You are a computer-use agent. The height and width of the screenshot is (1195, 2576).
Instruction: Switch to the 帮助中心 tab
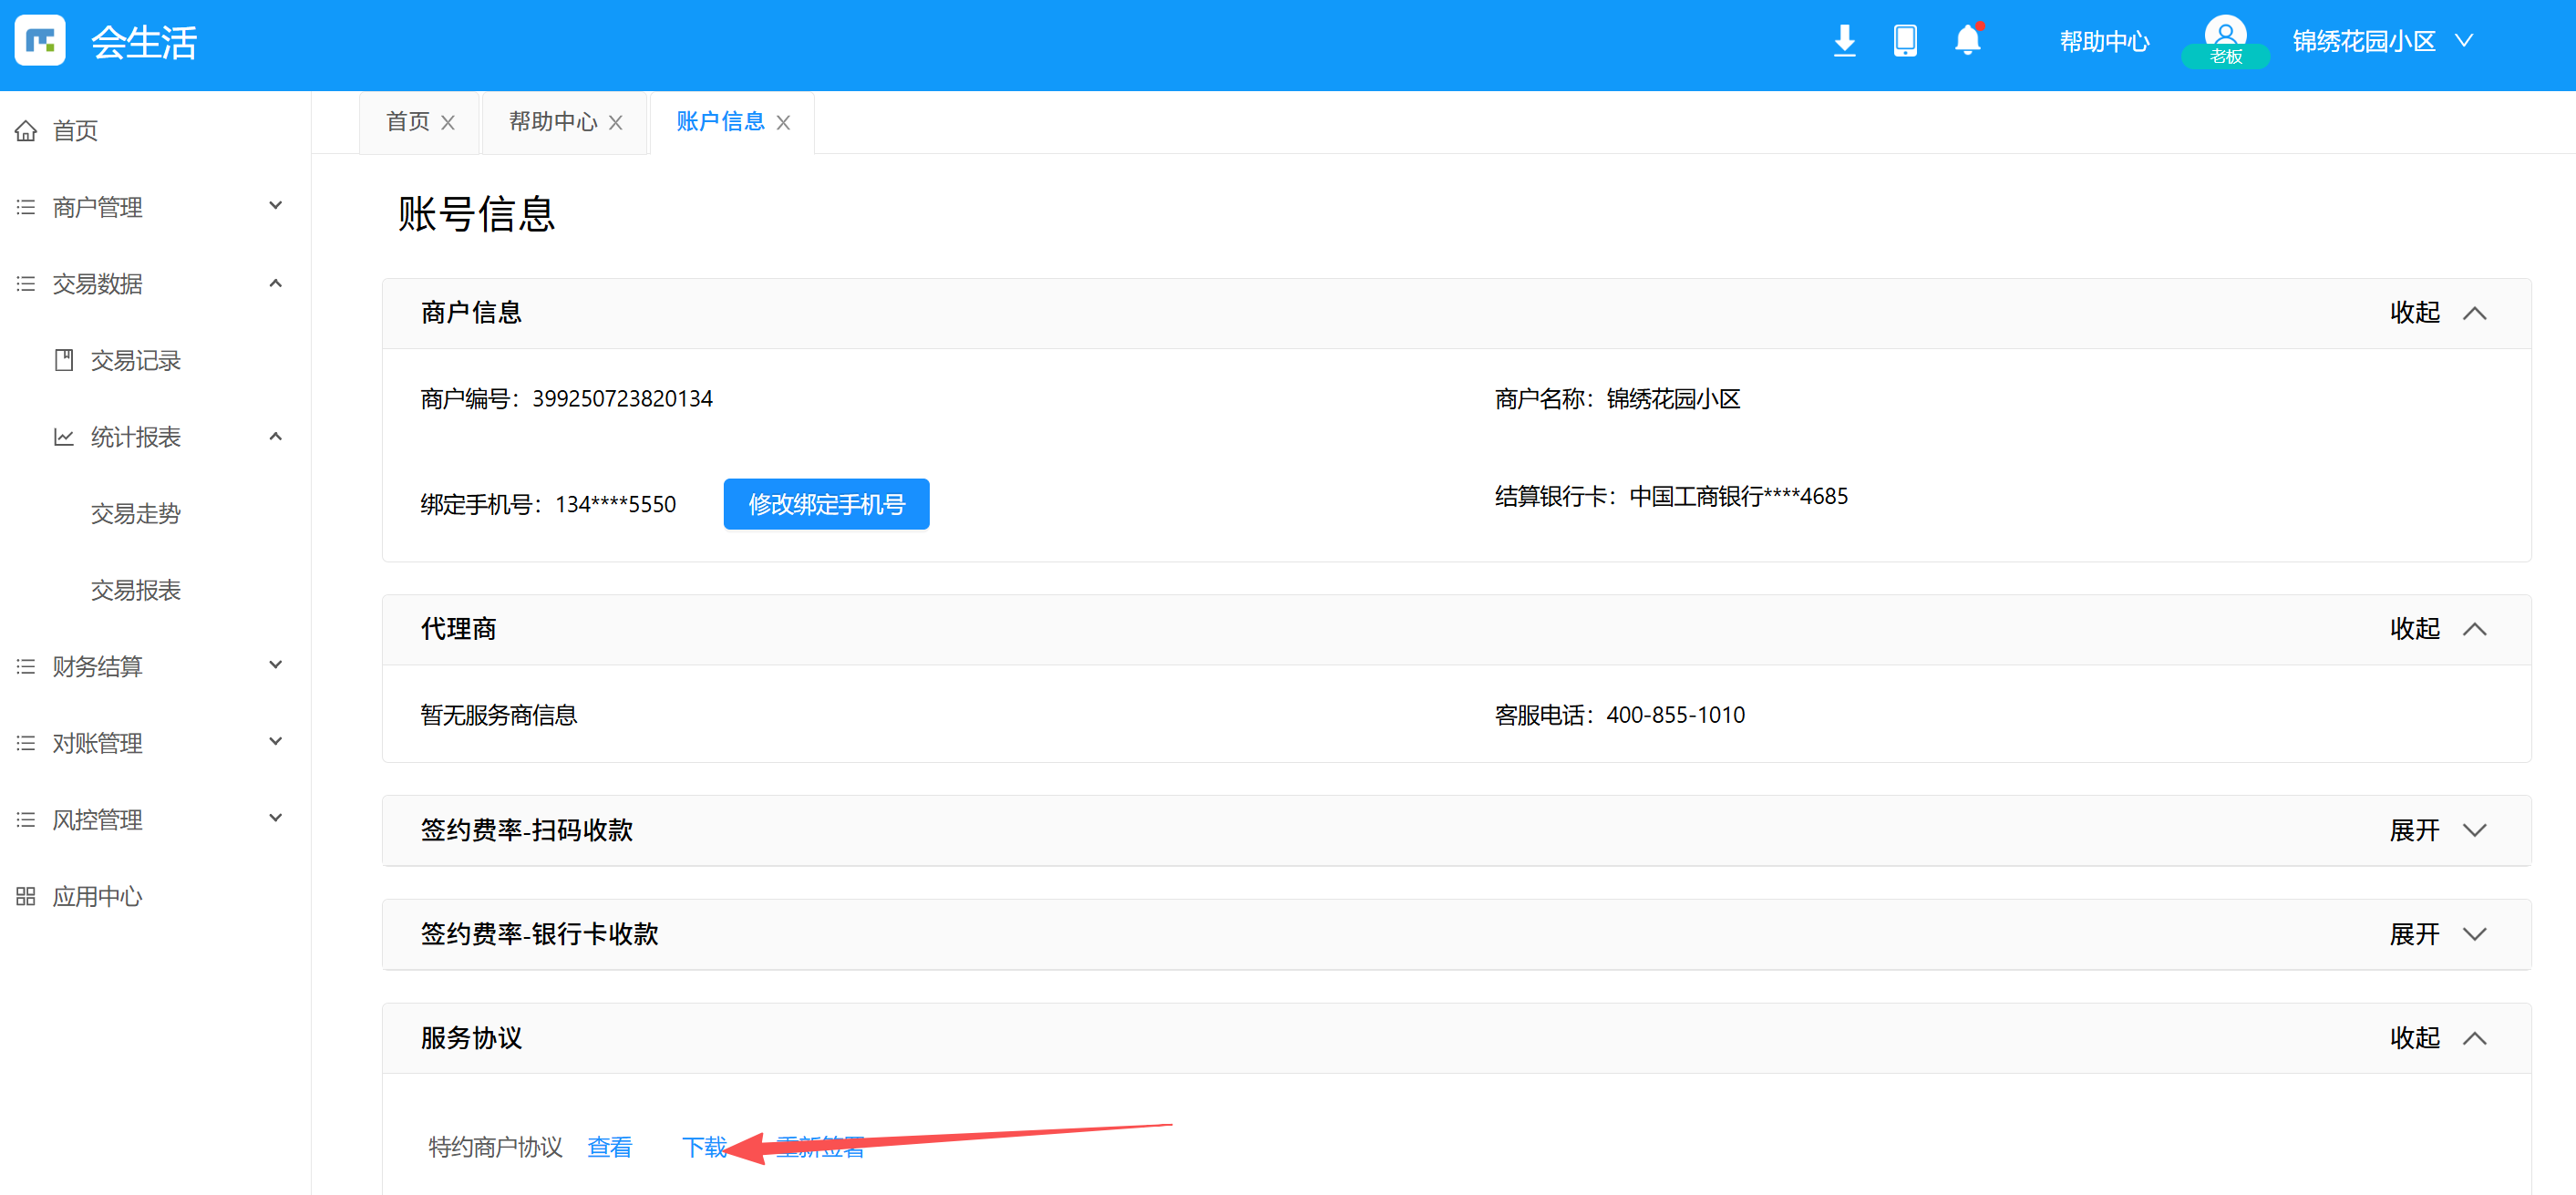(x=553, y=121)
